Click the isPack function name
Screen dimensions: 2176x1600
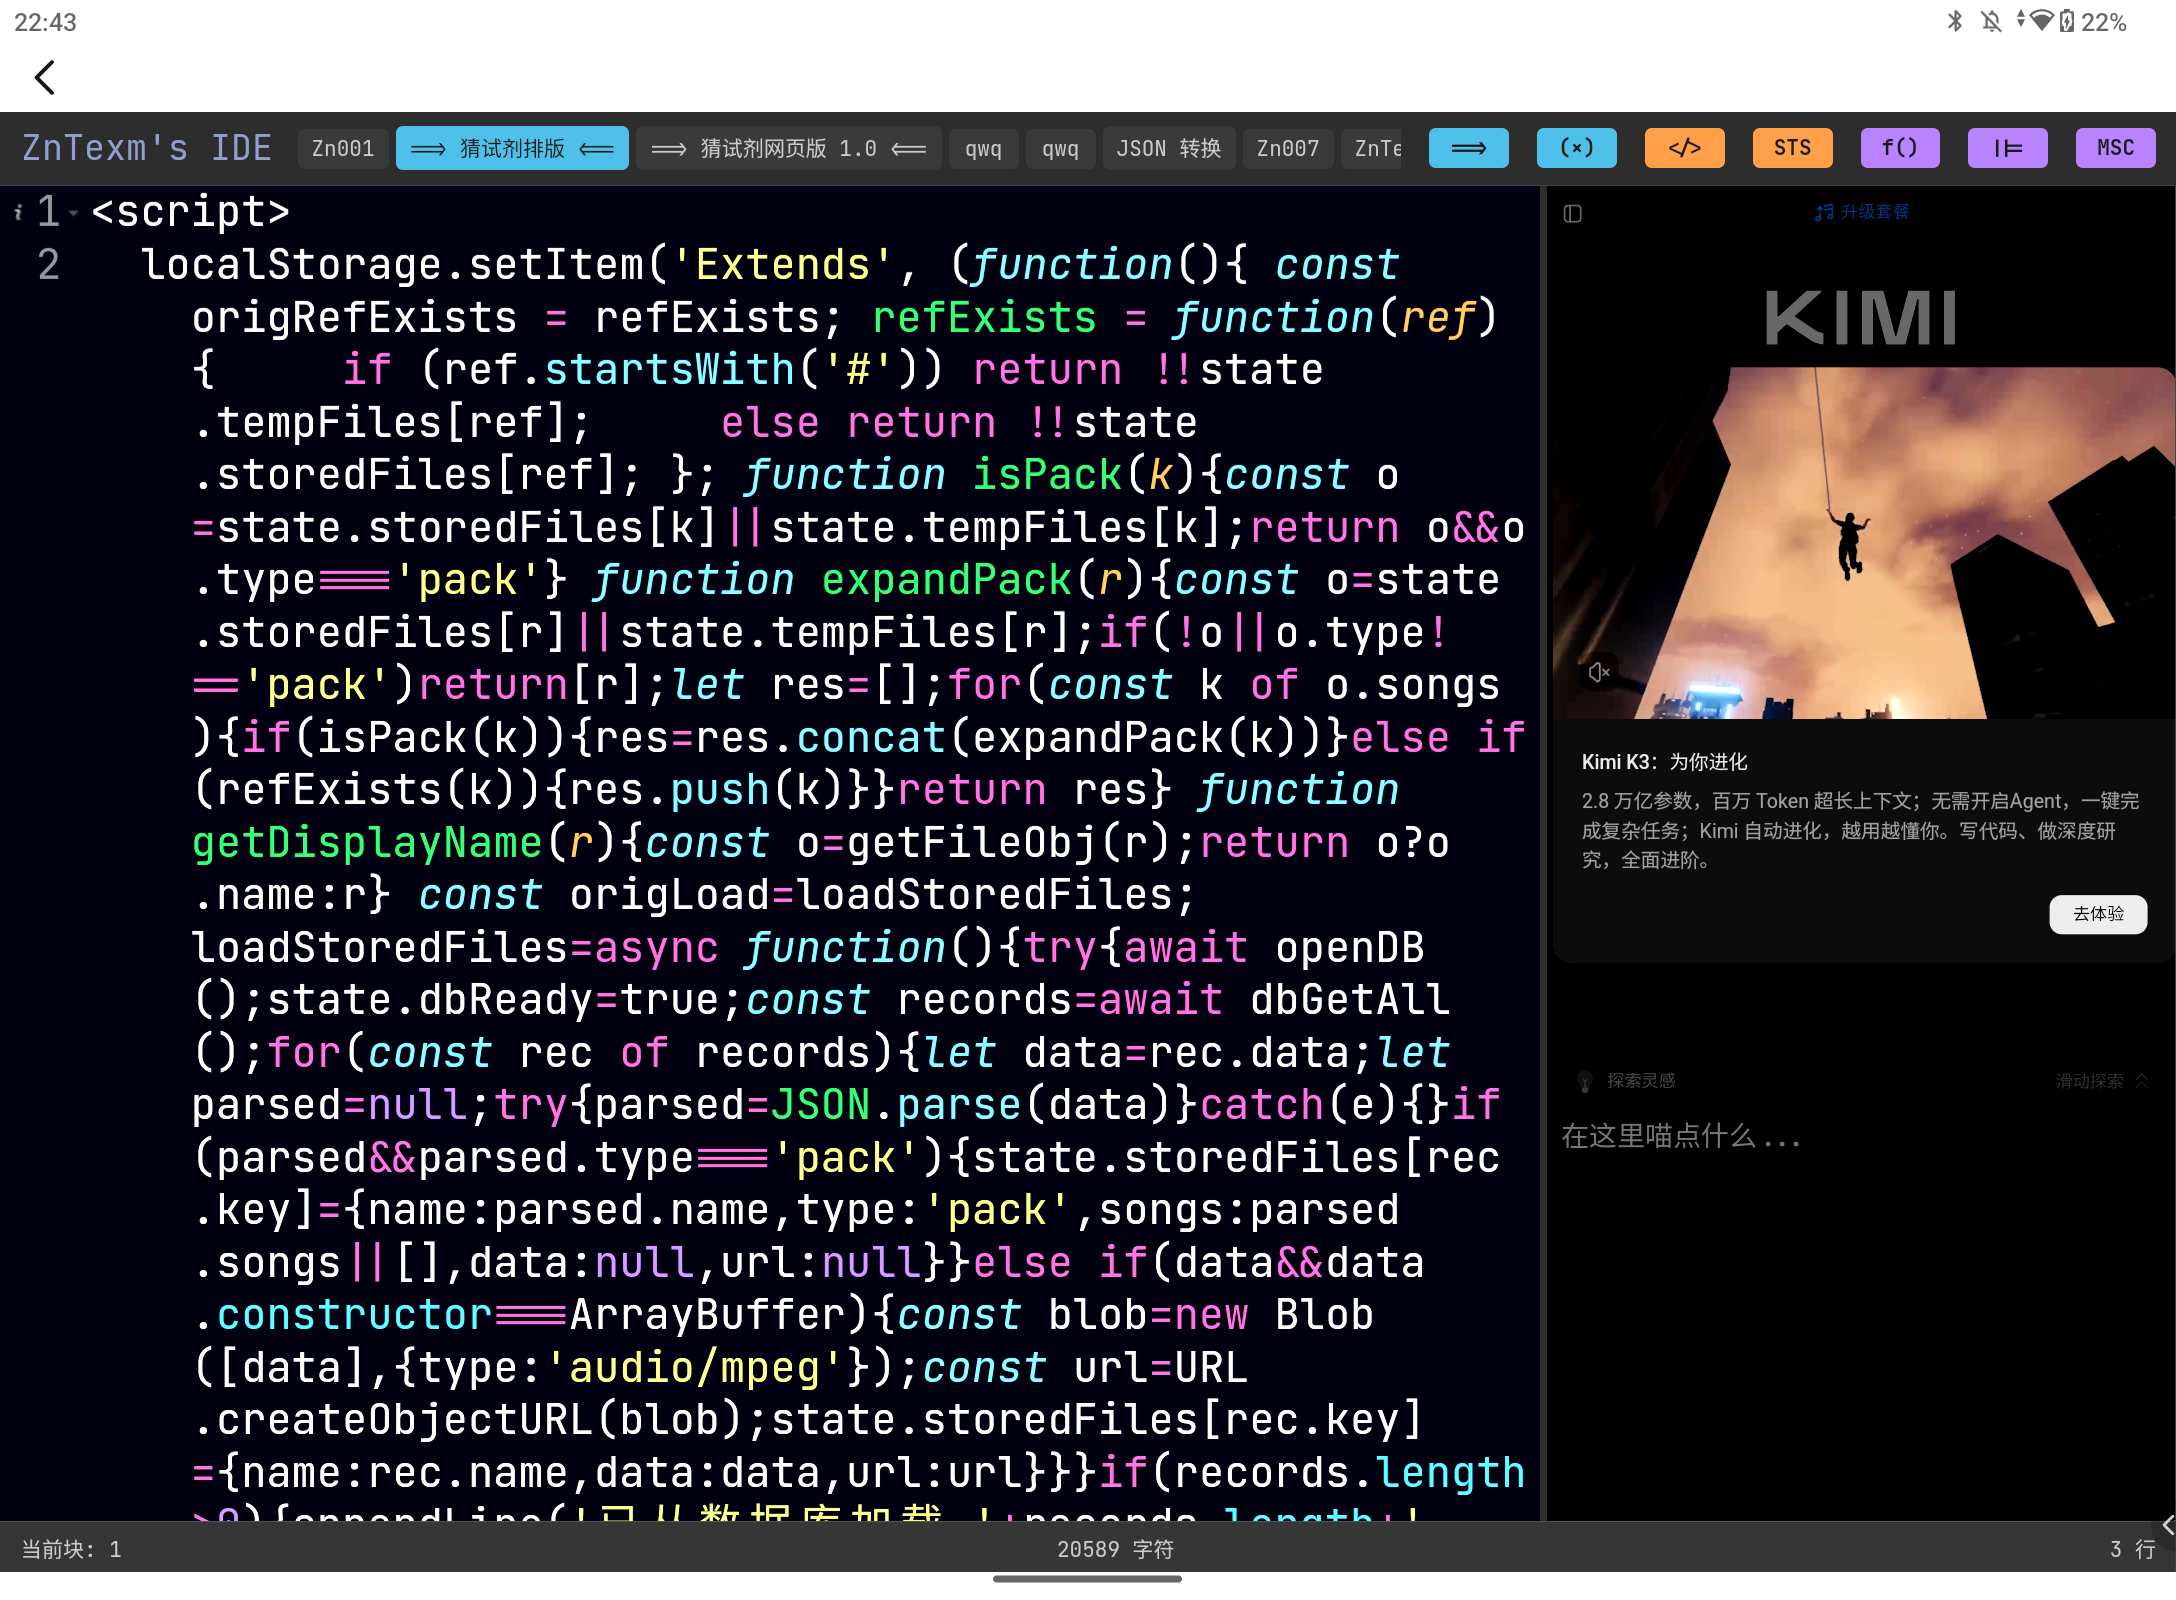1047,475
